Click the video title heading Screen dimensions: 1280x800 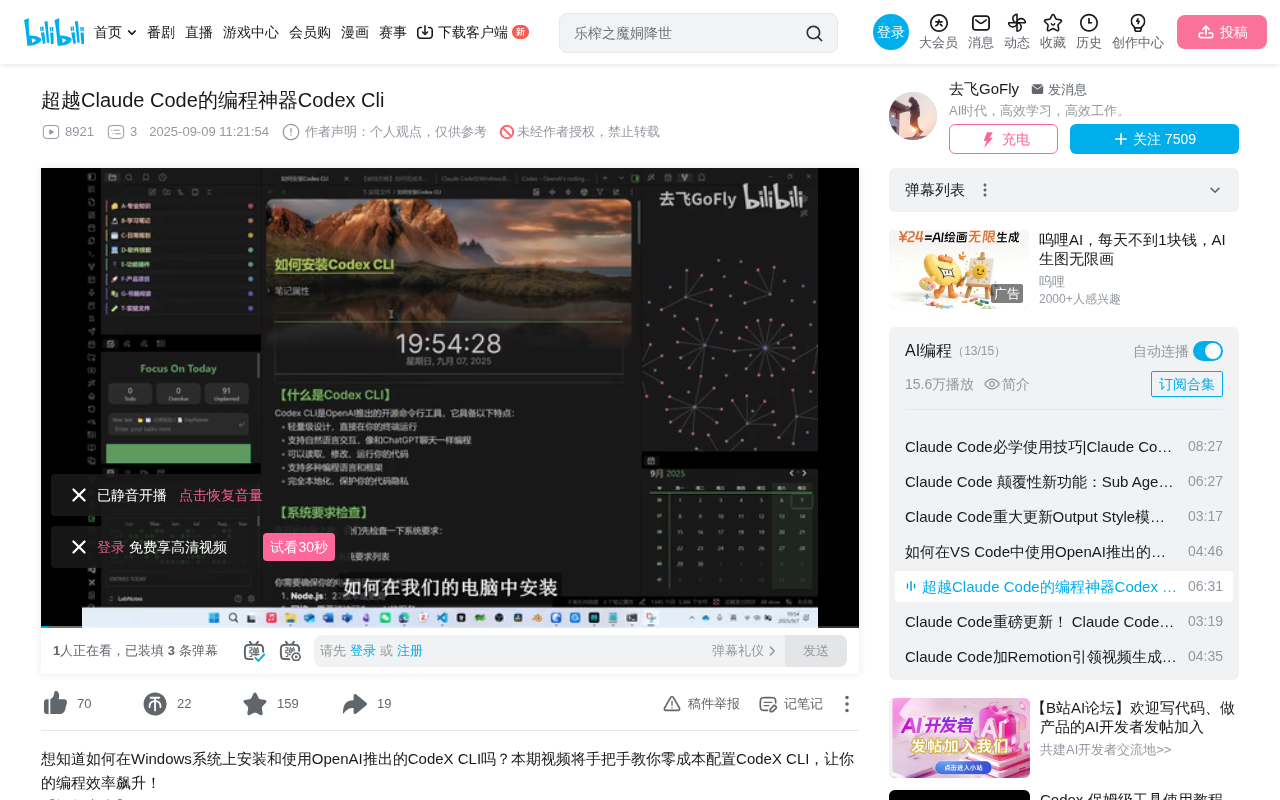coord(213,100)
